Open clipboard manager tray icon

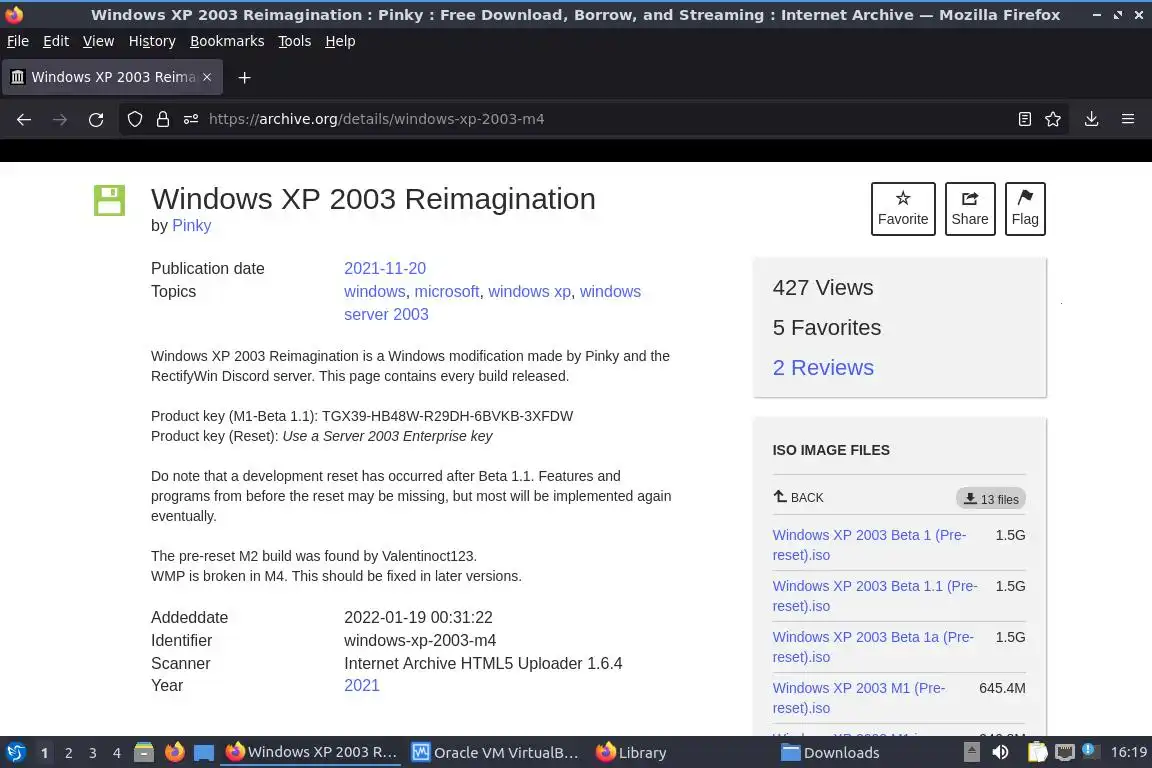coord(1037,752)
